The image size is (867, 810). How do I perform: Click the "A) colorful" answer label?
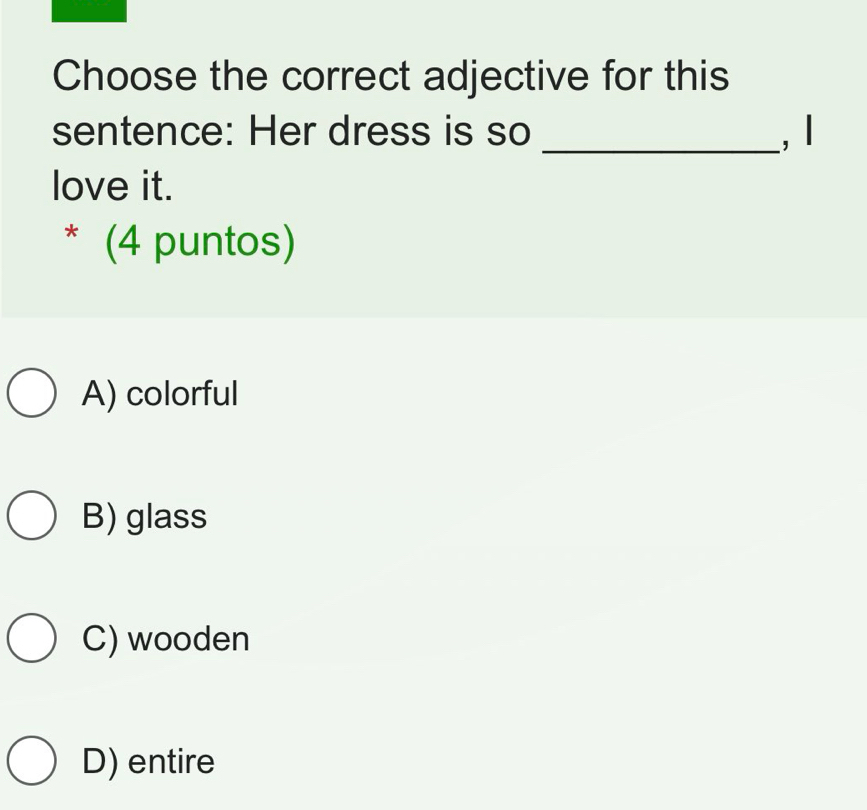161,394
